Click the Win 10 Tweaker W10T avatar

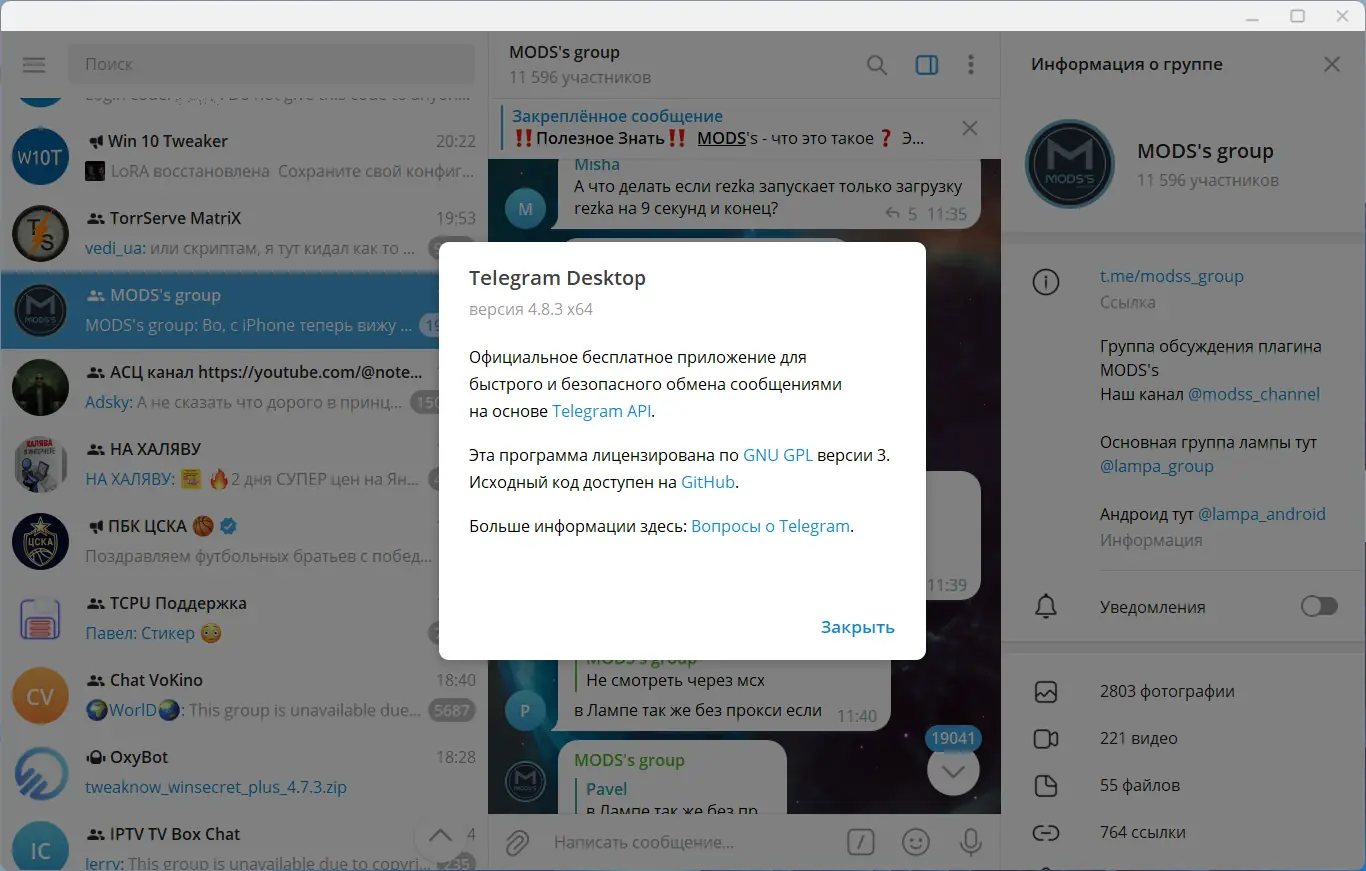click(40, 156)
